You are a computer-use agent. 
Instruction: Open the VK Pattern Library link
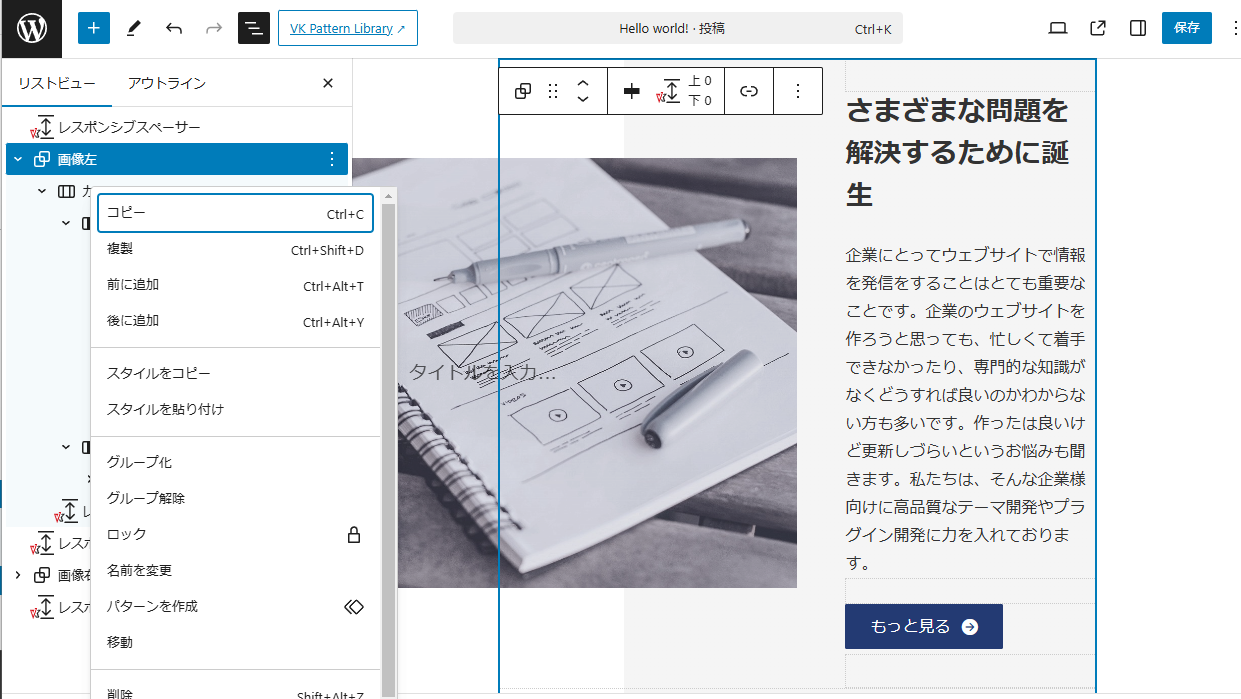(348, 28)
